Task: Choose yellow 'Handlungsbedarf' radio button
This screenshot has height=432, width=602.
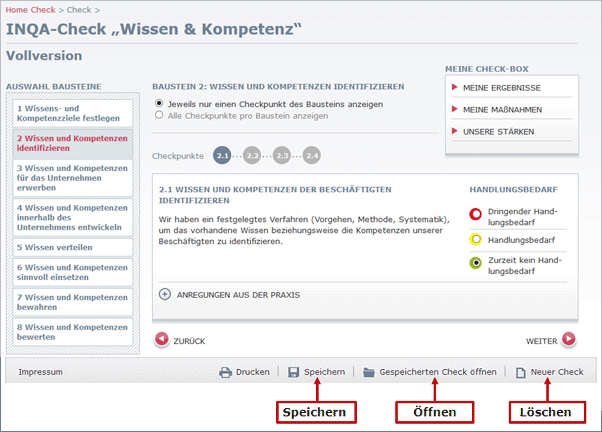Action: pyautogui.click(x=476, y=240)
